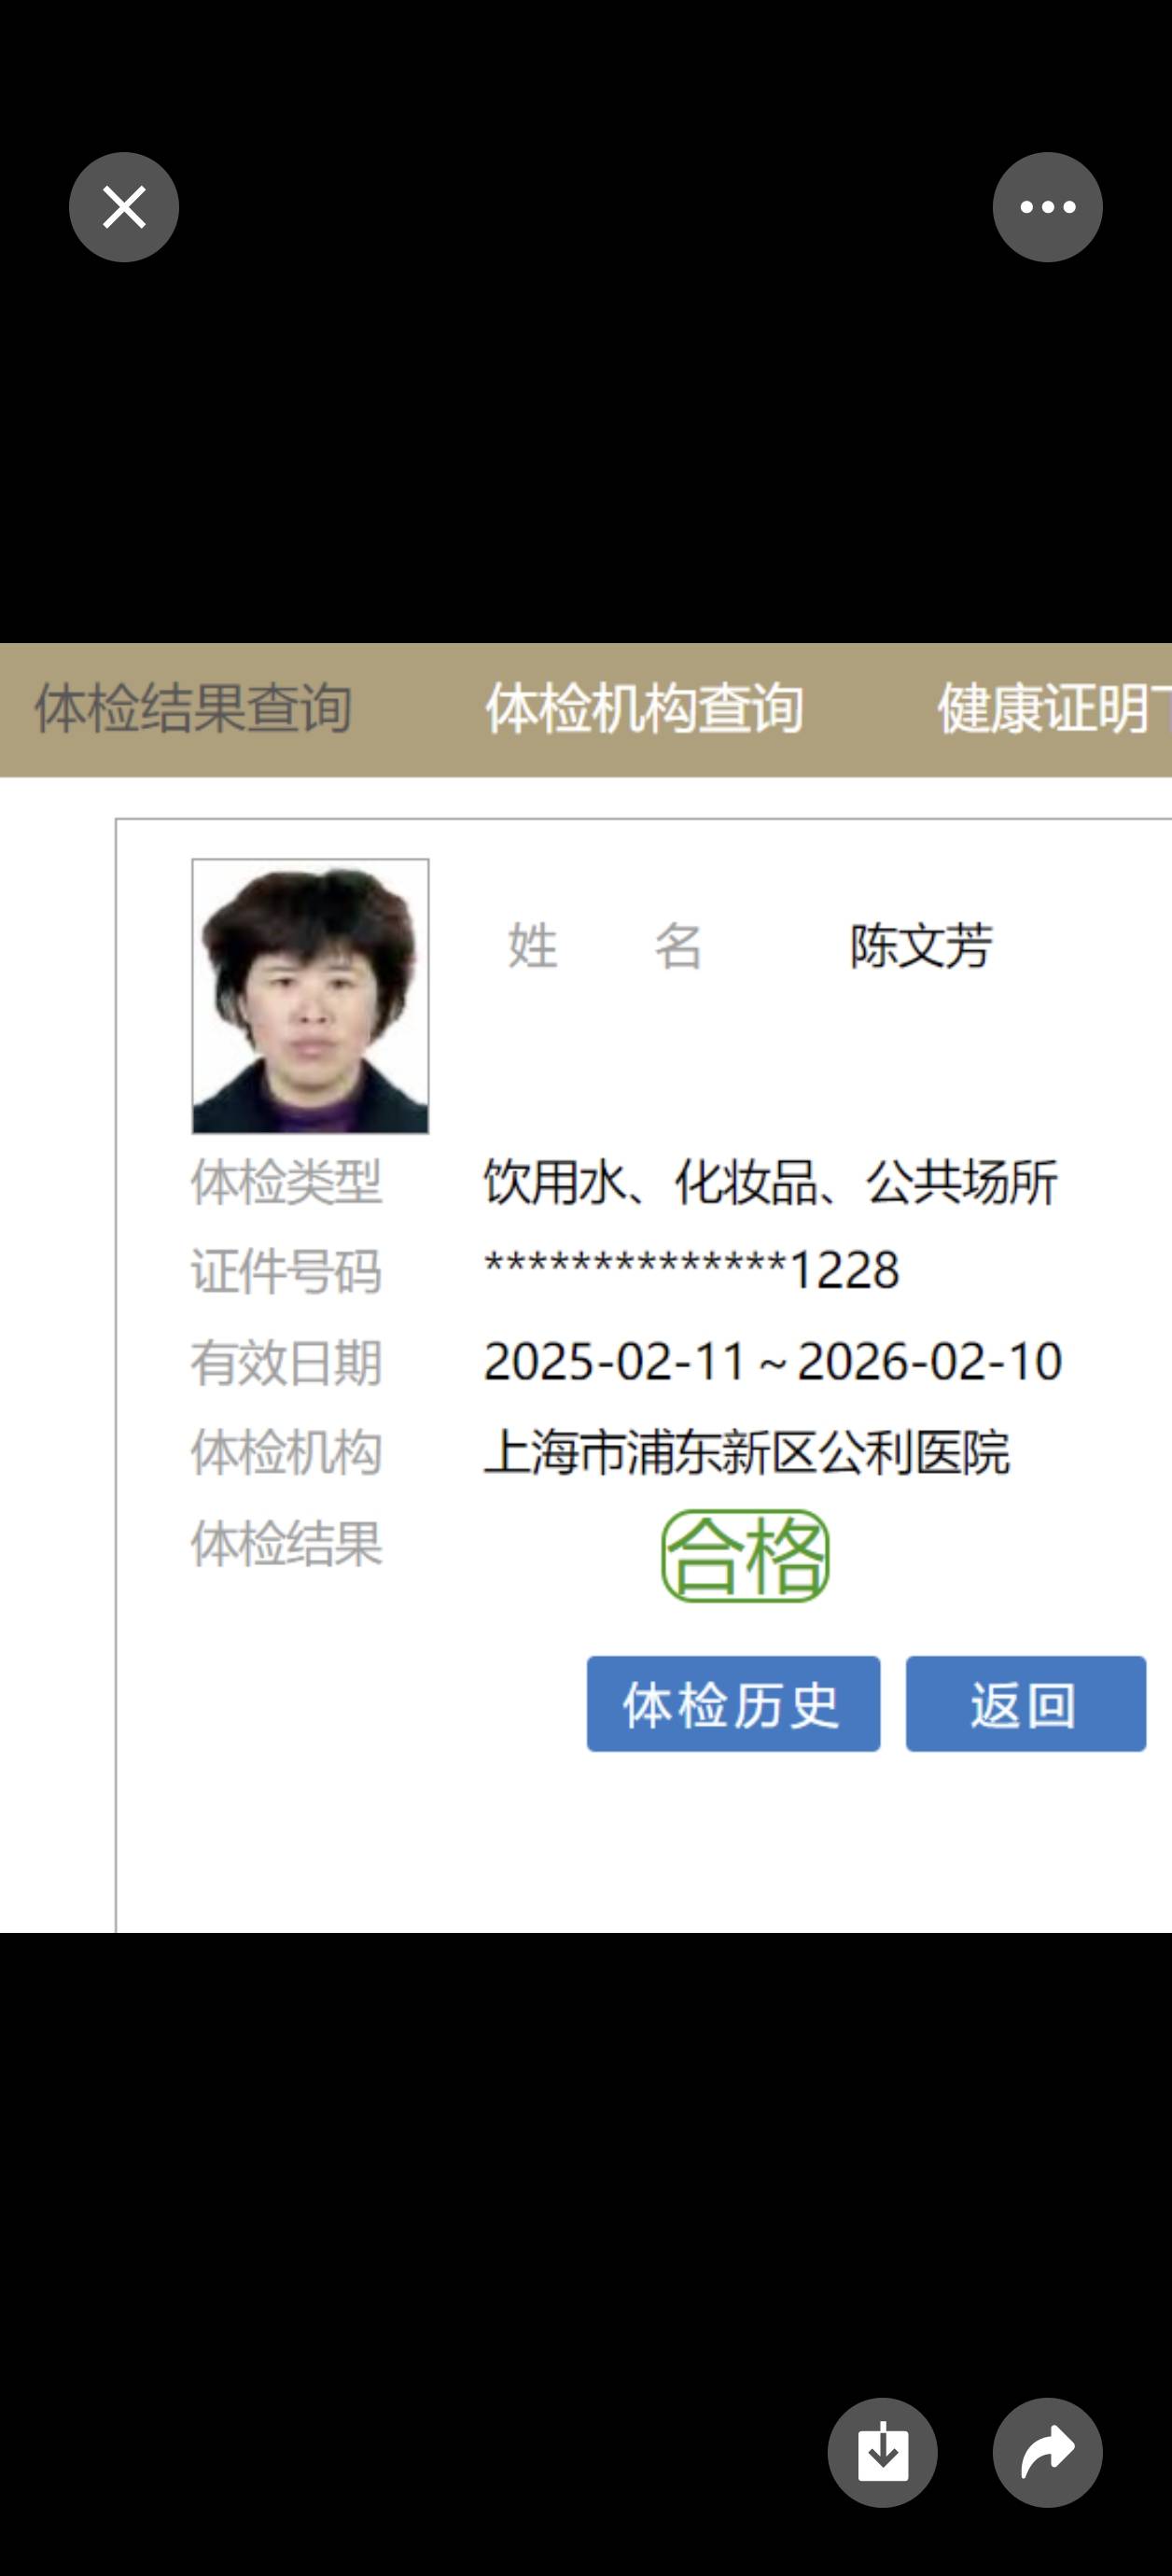Switch to the 体检结果查询 tab
Viewport: 1172px width, 2576px height.
point(193,709)
